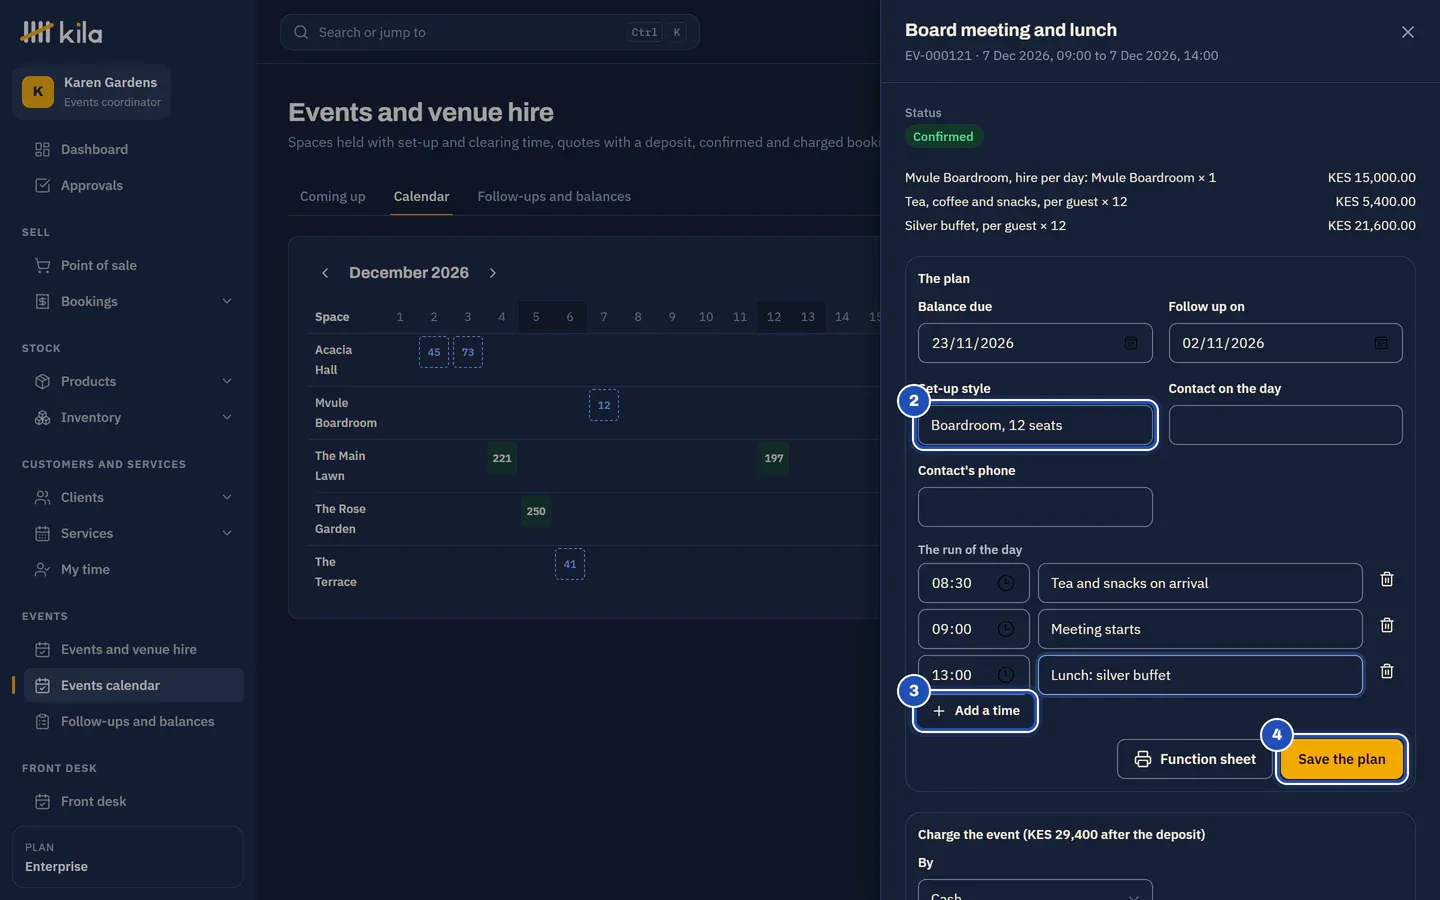
Task: Click the Search or jump to field
Action: coord(490,32)
